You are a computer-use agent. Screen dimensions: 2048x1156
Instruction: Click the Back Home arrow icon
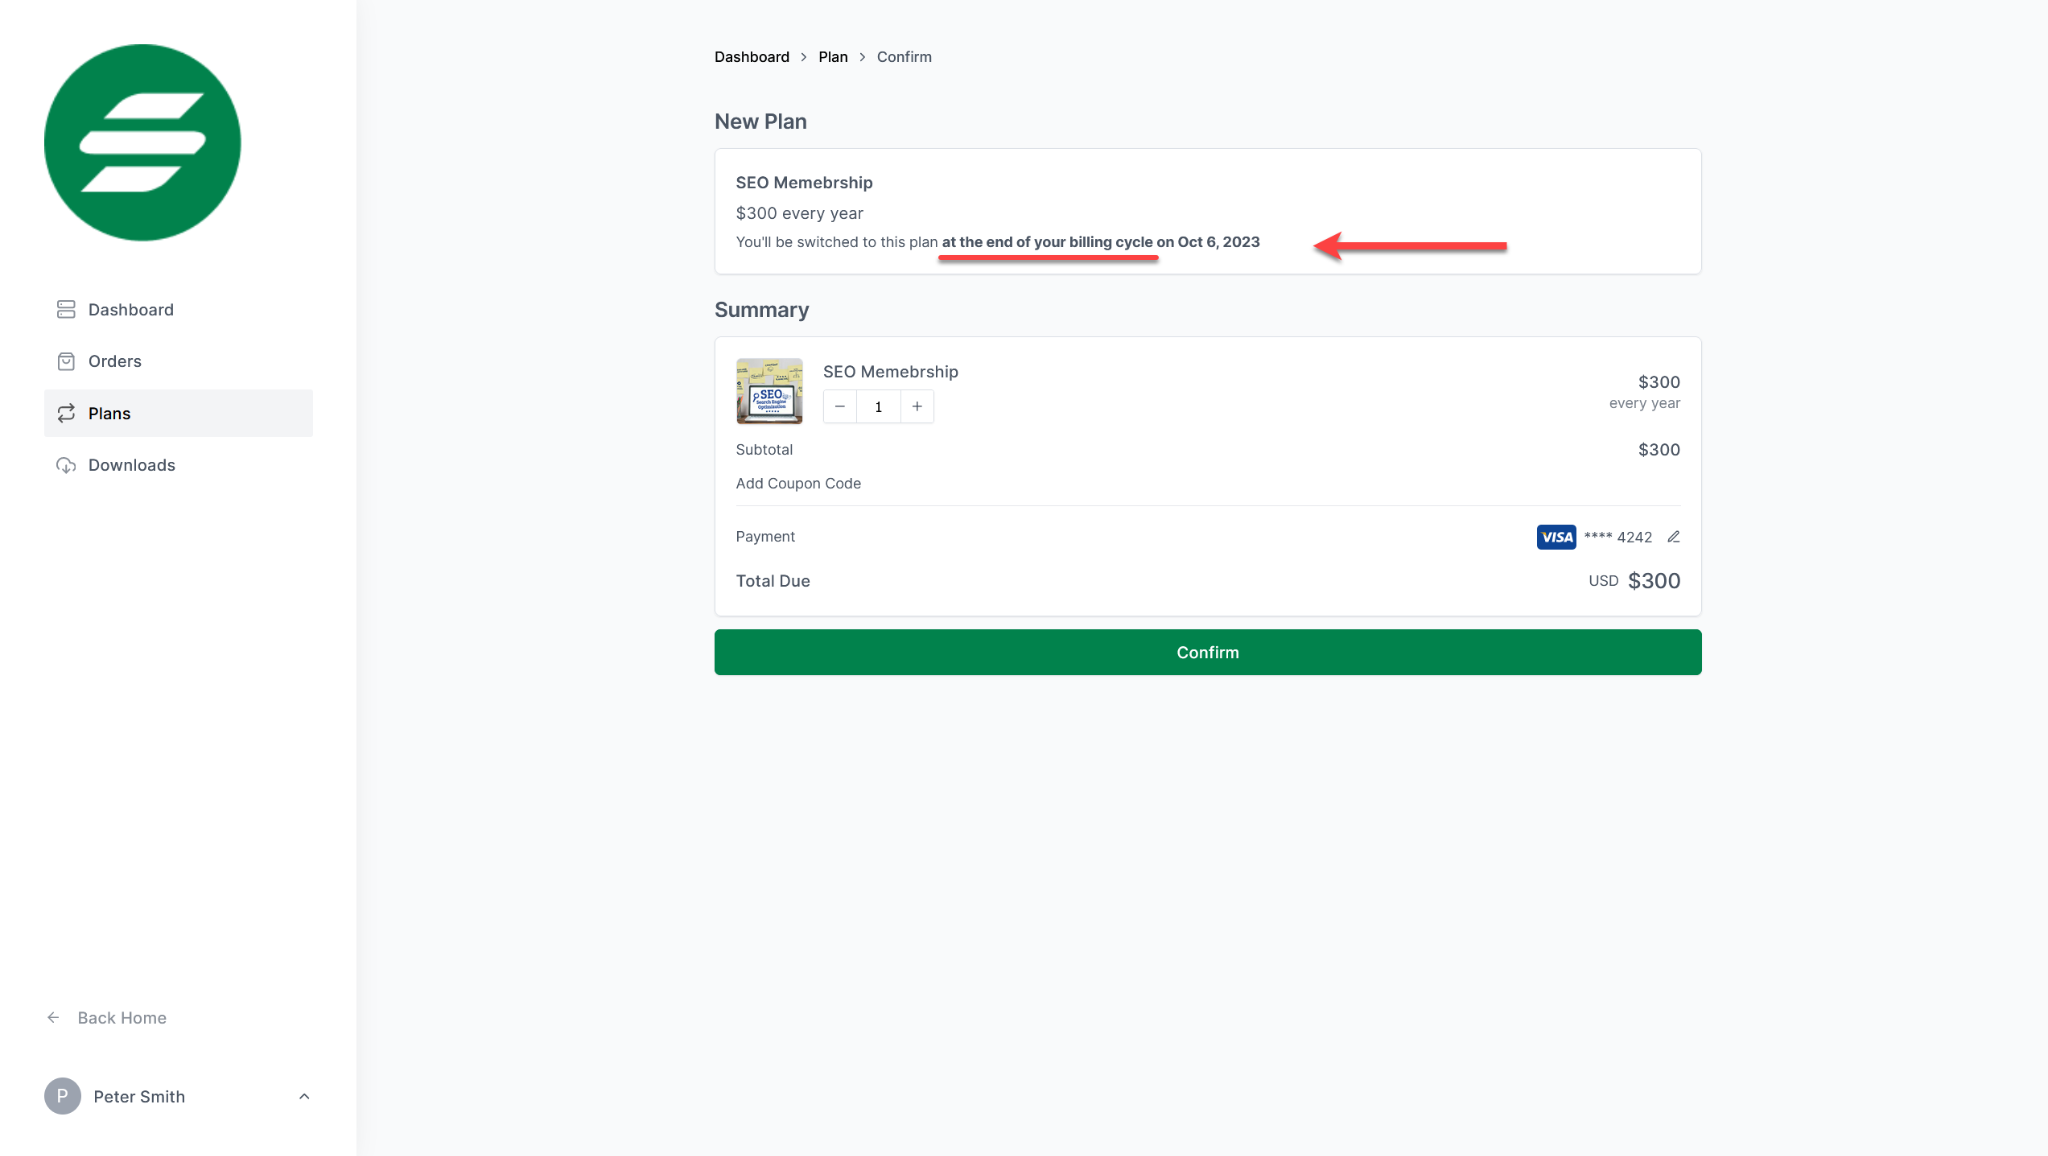(x=53, y=1017)
